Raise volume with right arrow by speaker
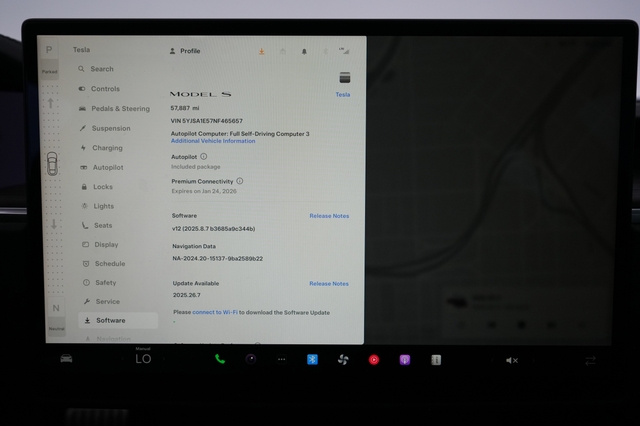The image size is (640, 426). click(x=533, y=360)
